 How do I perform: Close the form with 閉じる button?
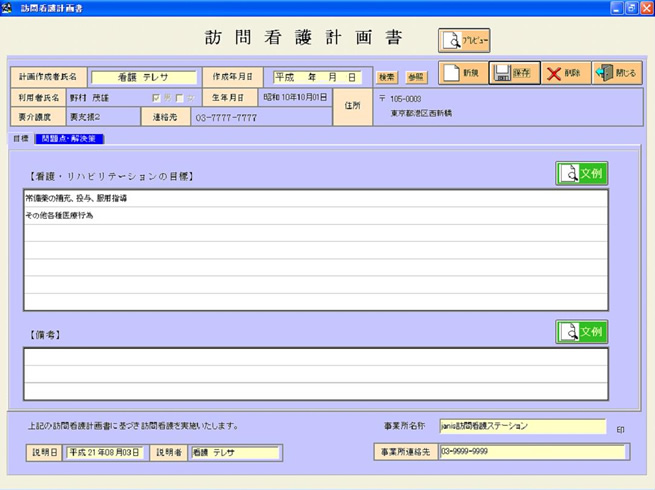[617, 74]
